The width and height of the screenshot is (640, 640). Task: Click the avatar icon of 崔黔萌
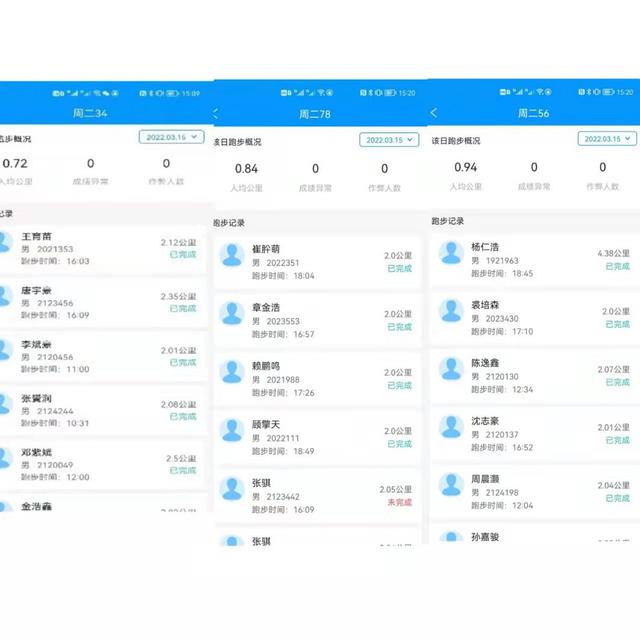click(x=232, y=255)
